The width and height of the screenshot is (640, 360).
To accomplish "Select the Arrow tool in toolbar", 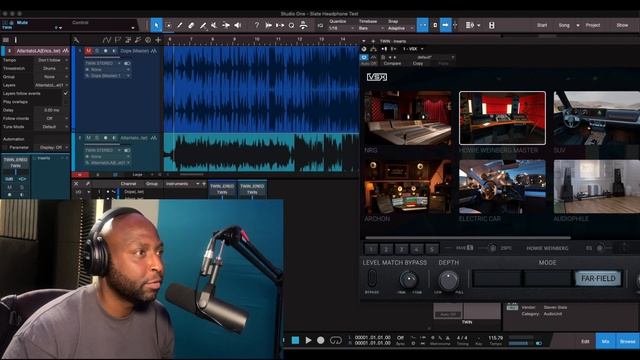I will click(156, 25).
